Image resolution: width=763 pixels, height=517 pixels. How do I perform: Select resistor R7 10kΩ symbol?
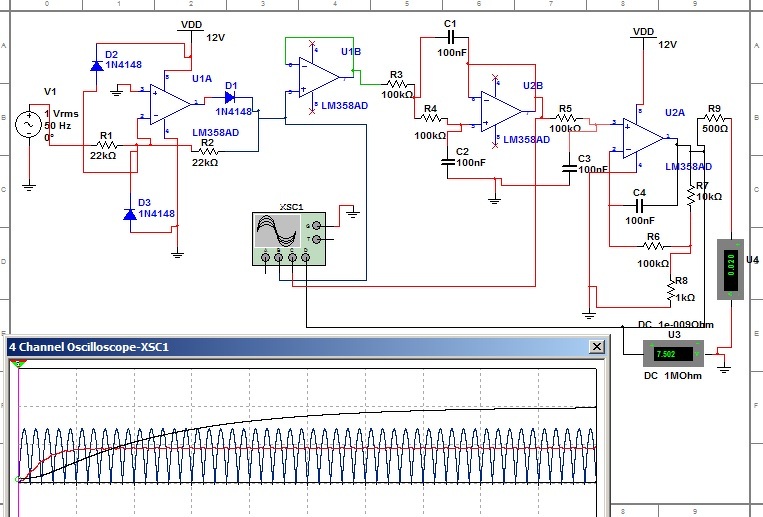pos(690,195)
